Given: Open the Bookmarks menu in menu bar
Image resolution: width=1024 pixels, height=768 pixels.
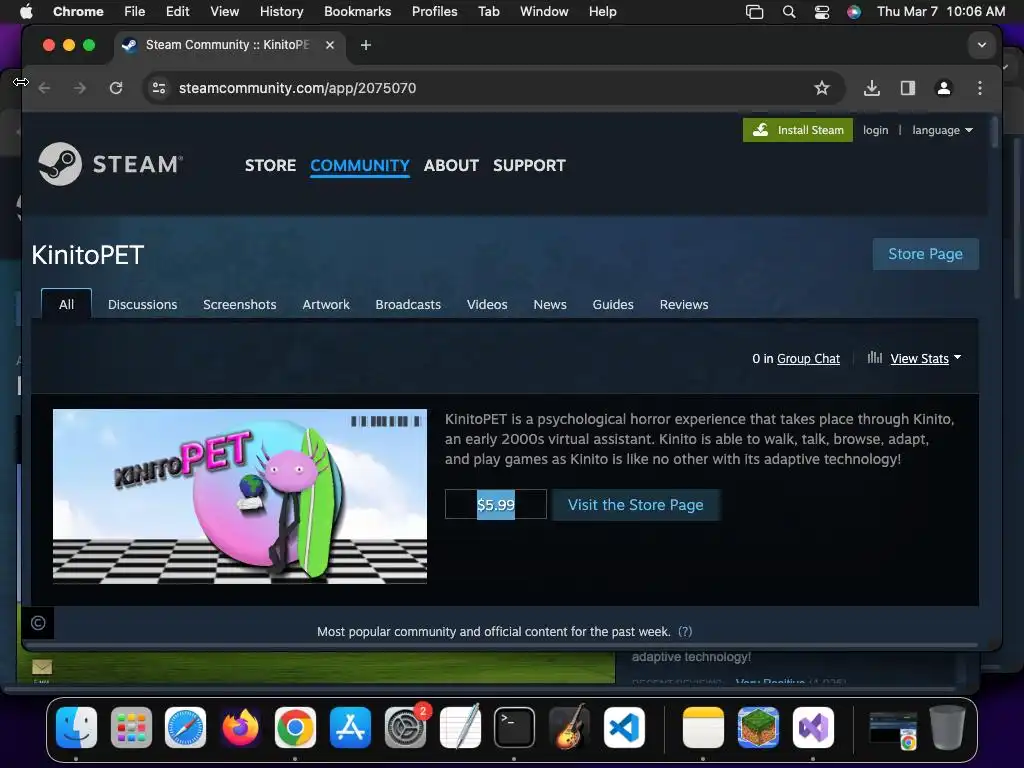Looking at the screenshot, I should click(357, 11).
